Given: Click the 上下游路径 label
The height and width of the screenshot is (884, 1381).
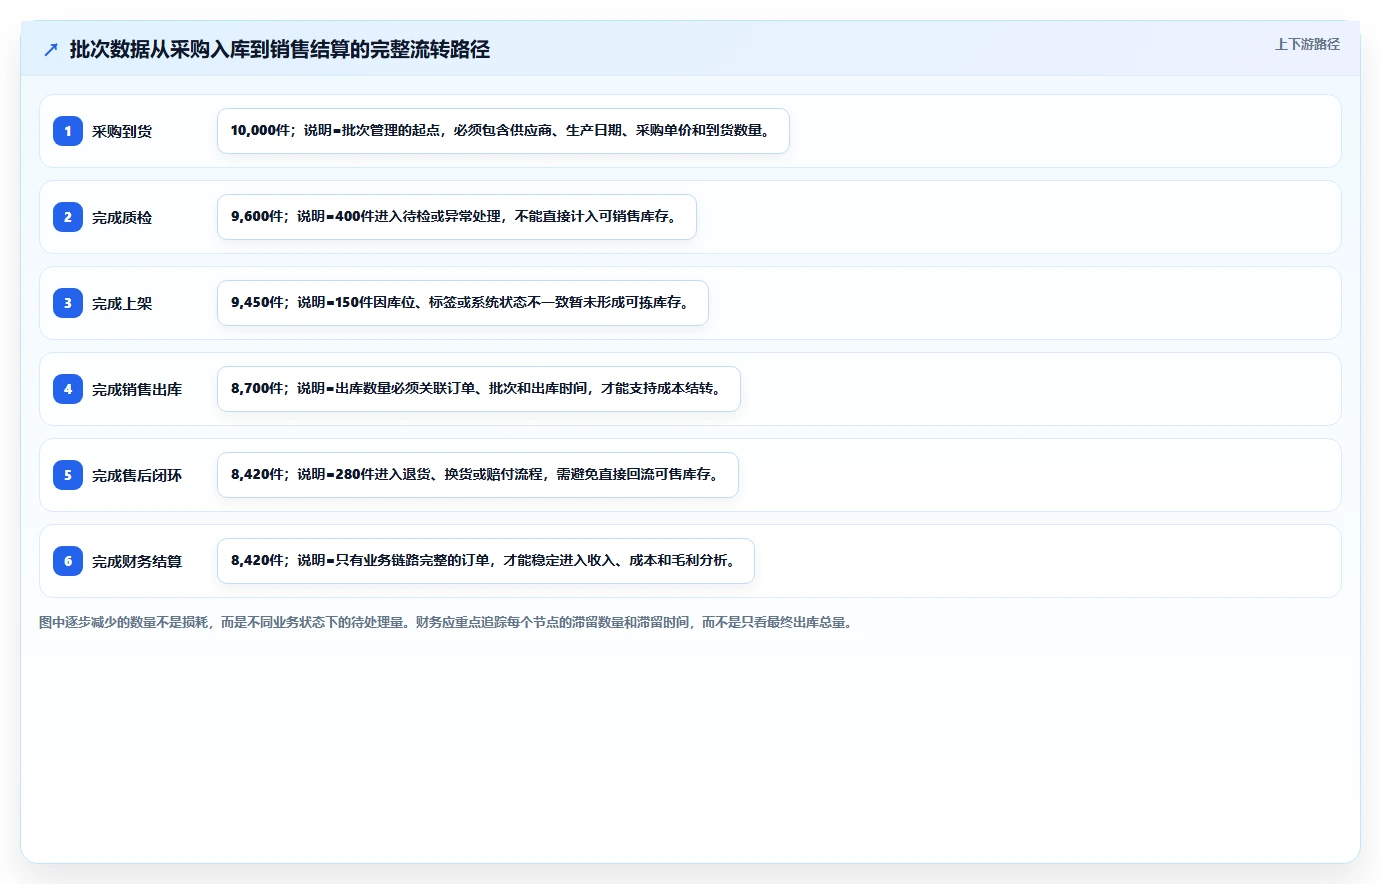Looking at the screenshot, I should point(1307,44).
